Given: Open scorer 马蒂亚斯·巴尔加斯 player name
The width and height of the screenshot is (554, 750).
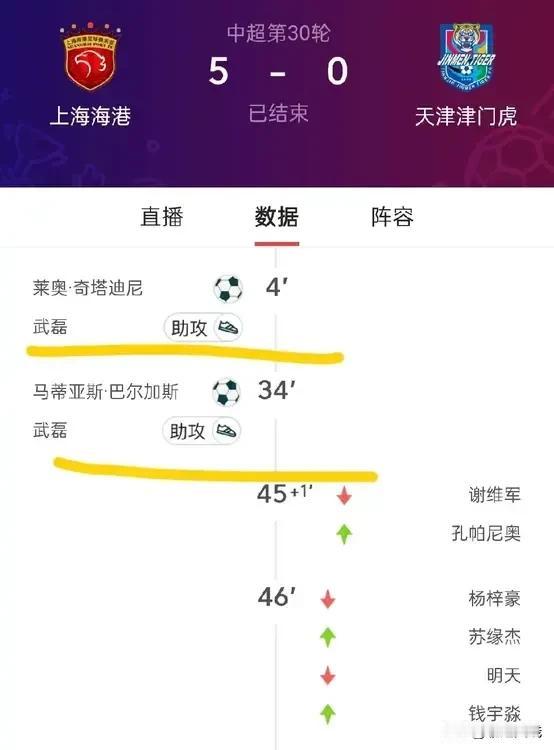Looking at the screenshot, I should [x=105, y=392].
